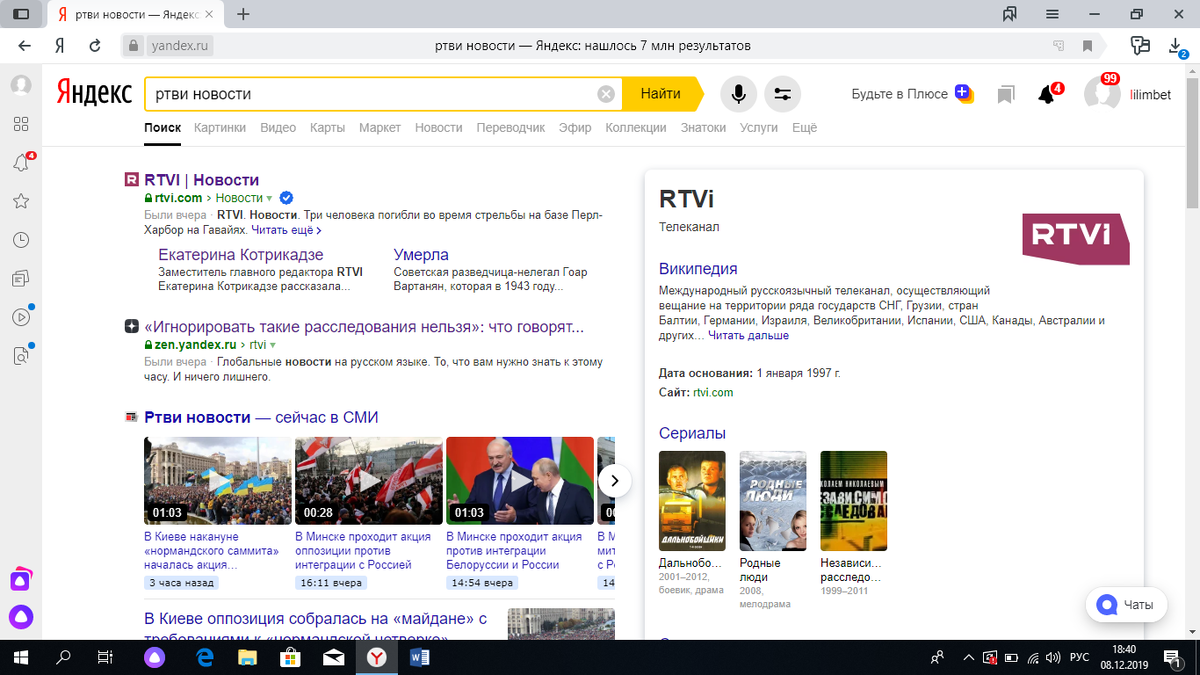Open Яндекс logo

[x=93, y=93]
